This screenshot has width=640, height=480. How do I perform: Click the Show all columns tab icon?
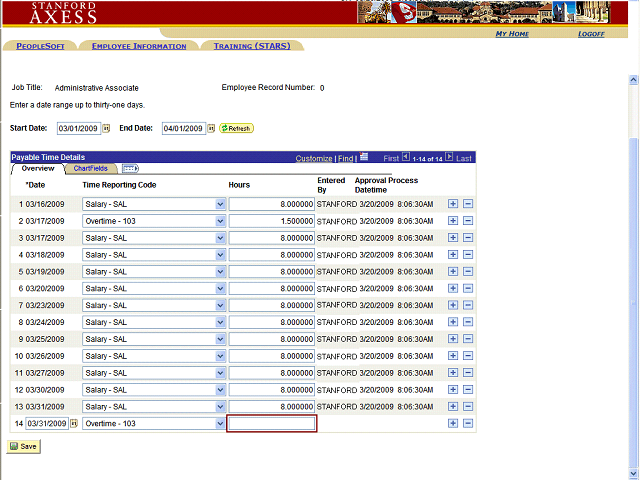130,168
